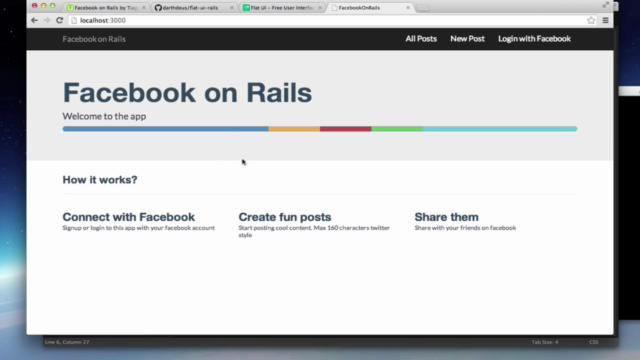
Task: Switch to the Facebook on Rails by Tiago tab
Action: [x=106, y=8]
